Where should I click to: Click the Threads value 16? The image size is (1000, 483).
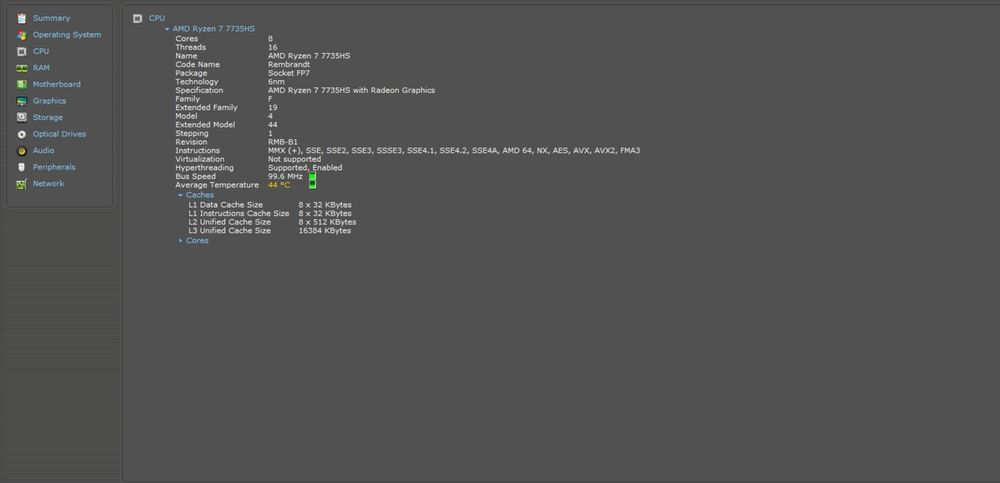coord(272,47)
